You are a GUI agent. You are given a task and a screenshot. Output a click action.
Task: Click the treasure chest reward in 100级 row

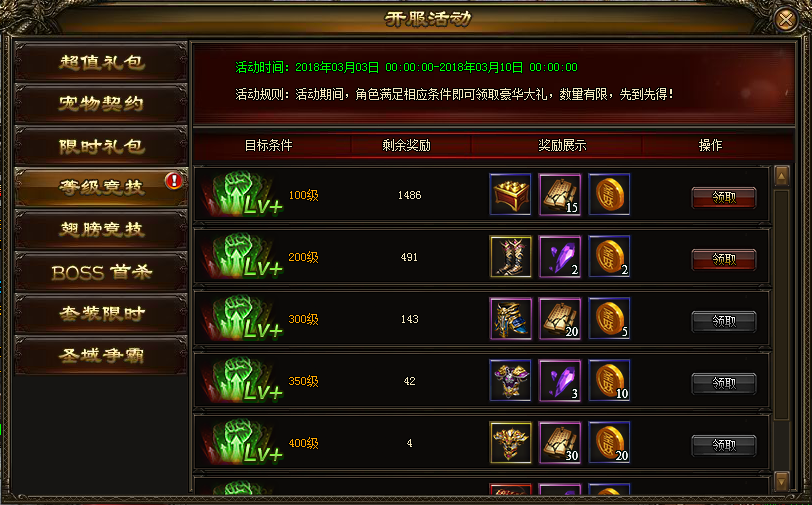click(510, 195)
